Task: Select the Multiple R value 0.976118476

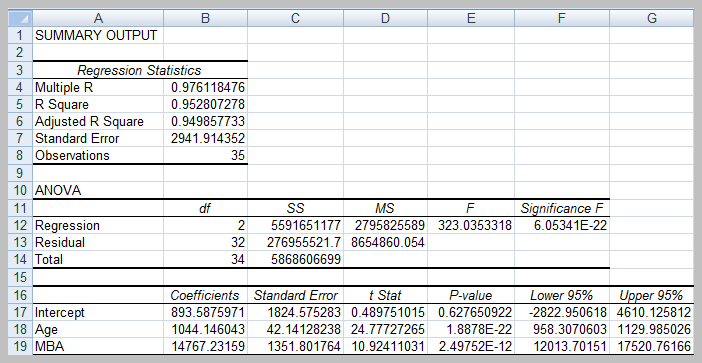Action: click(x=205, y=87)
